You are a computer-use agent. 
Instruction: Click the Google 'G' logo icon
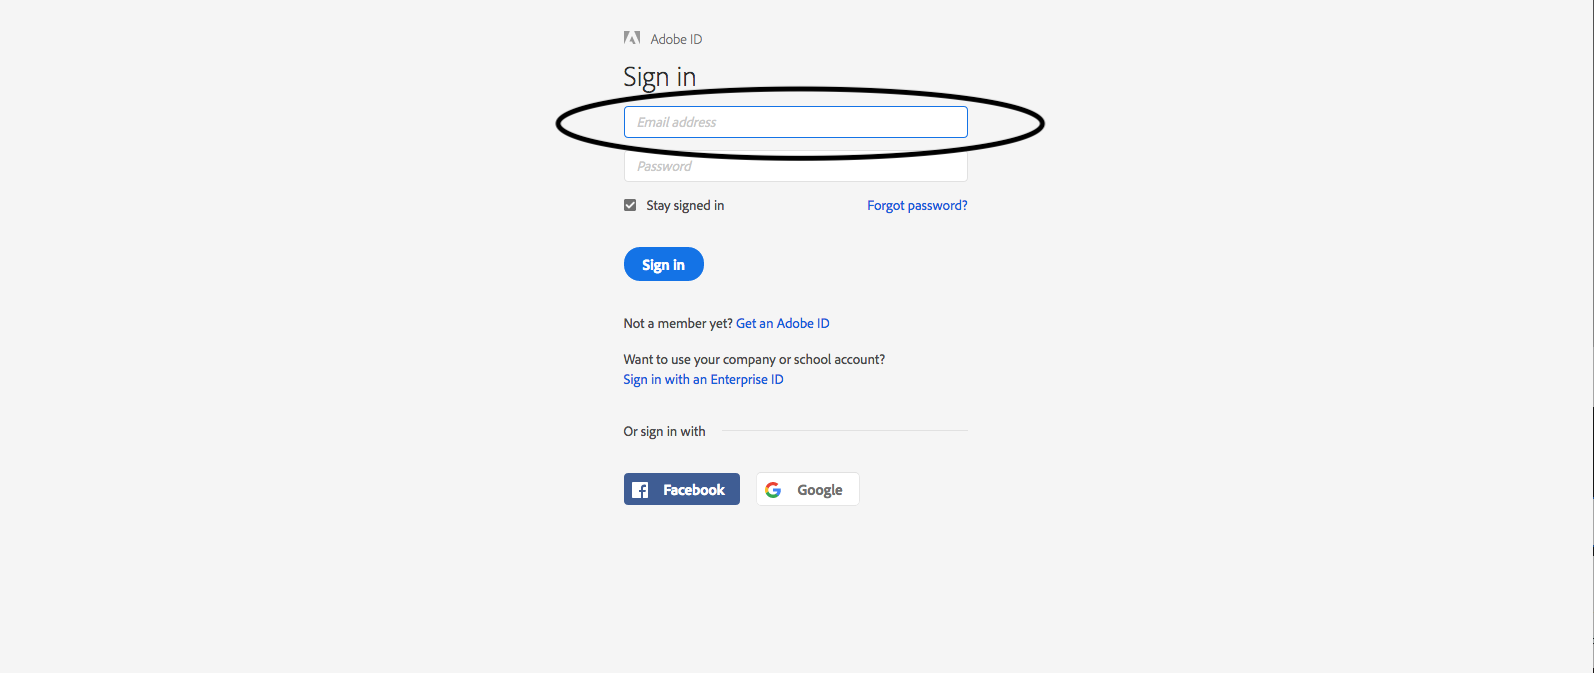[x=773, y=490]
